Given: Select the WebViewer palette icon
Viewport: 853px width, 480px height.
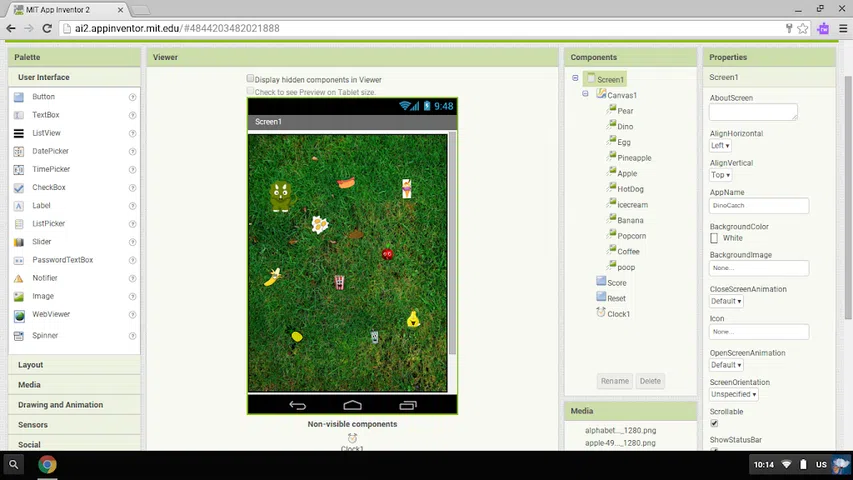Looking at the screenshot, I should point(18,315).
